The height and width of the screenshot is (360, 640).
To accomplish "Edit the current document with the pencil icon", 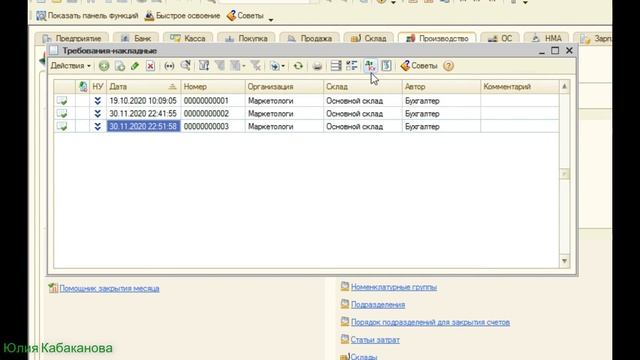I will (135, 66).
